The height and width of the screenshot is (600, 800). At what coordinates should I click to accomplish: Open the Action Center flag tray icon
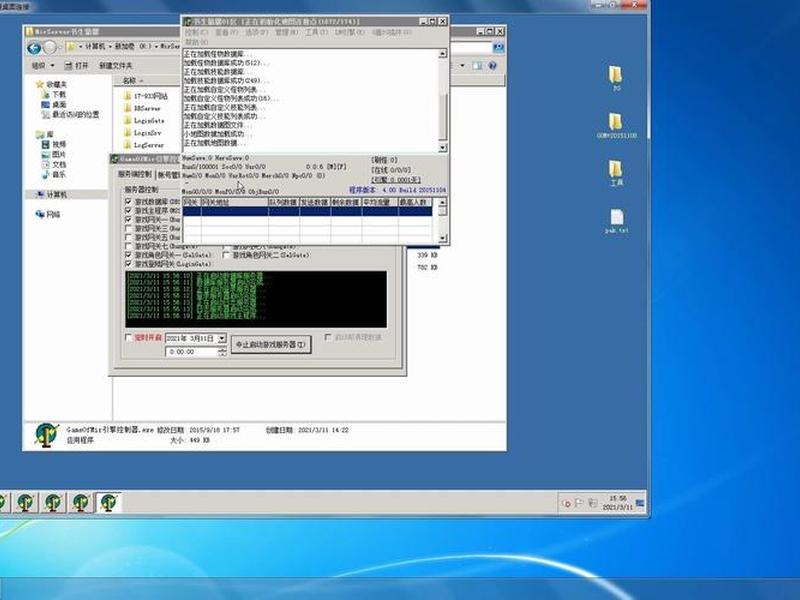point(579,503)
